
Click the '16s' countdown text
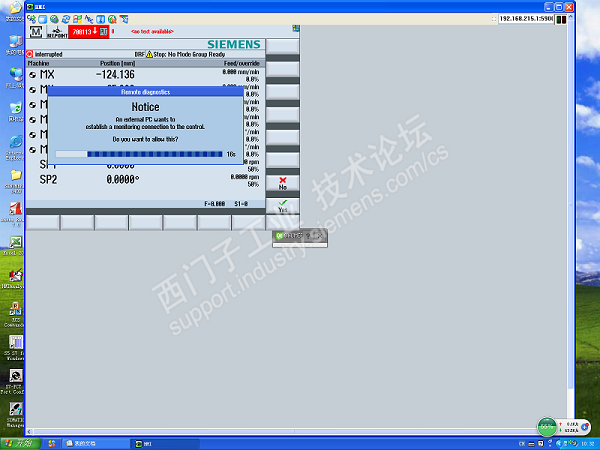pos(231,154)
